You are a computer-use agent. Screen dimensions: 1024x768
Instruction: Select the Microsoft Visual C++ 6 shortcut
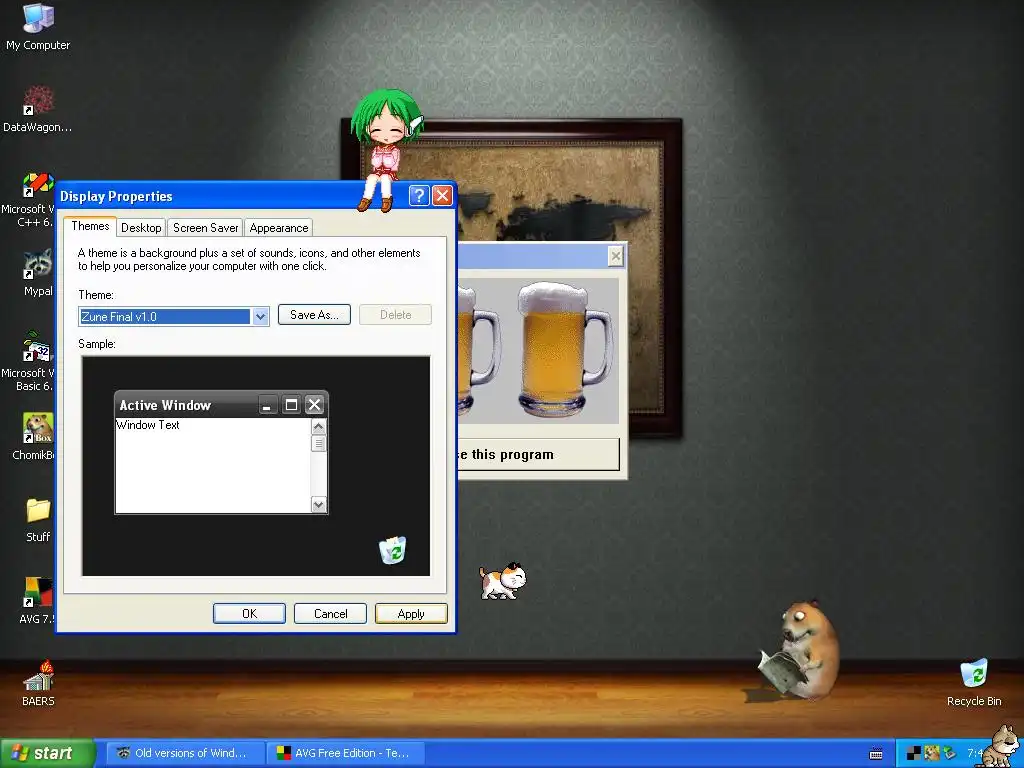[x=29, y=199]
